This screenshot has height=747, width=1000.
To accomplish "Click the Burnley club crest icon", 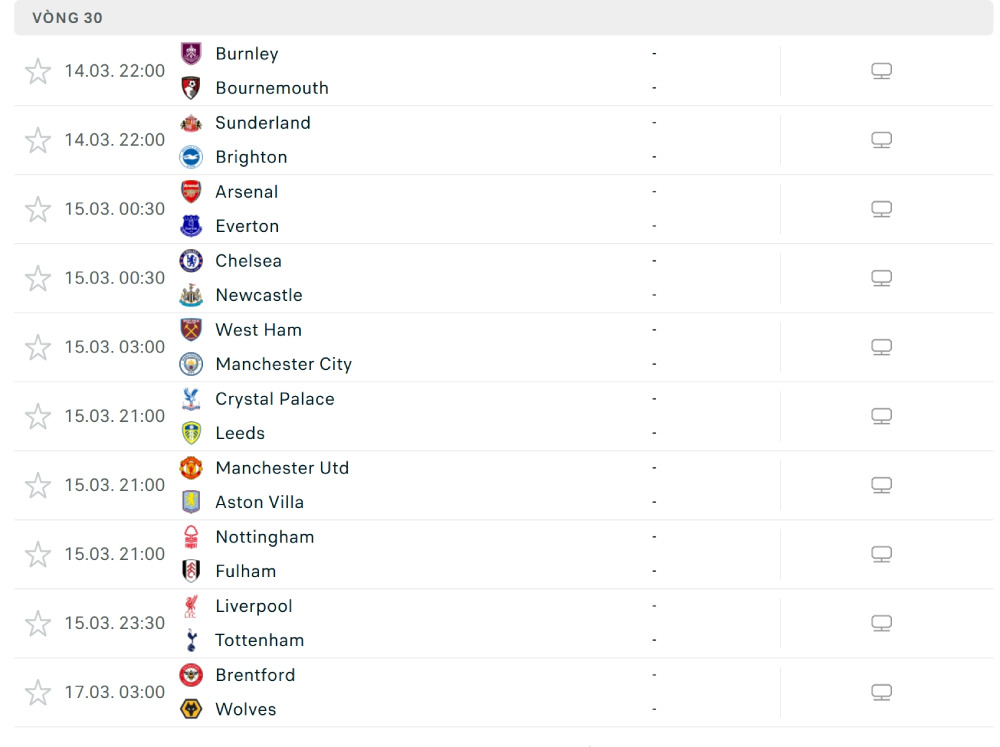I will [190, 54].
